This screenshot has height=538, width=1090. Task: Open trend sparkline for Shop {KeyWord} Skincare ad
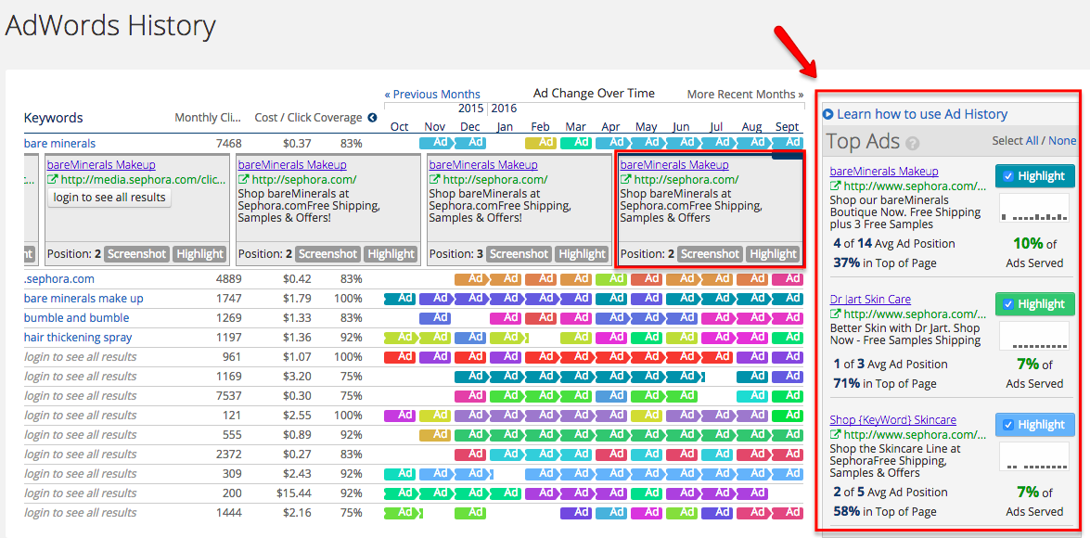pos(1034,457)
